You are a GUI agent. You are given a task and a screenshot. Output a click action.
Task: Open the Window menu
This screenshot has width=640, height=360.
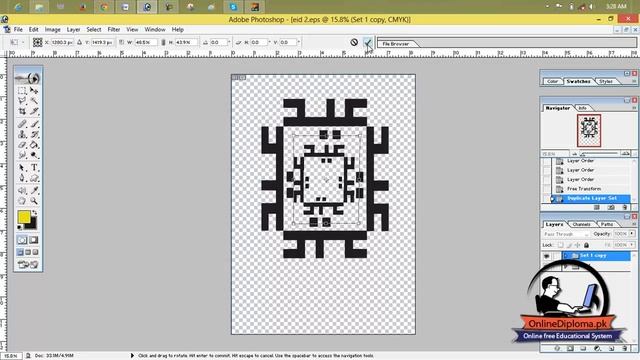(155, 29)
